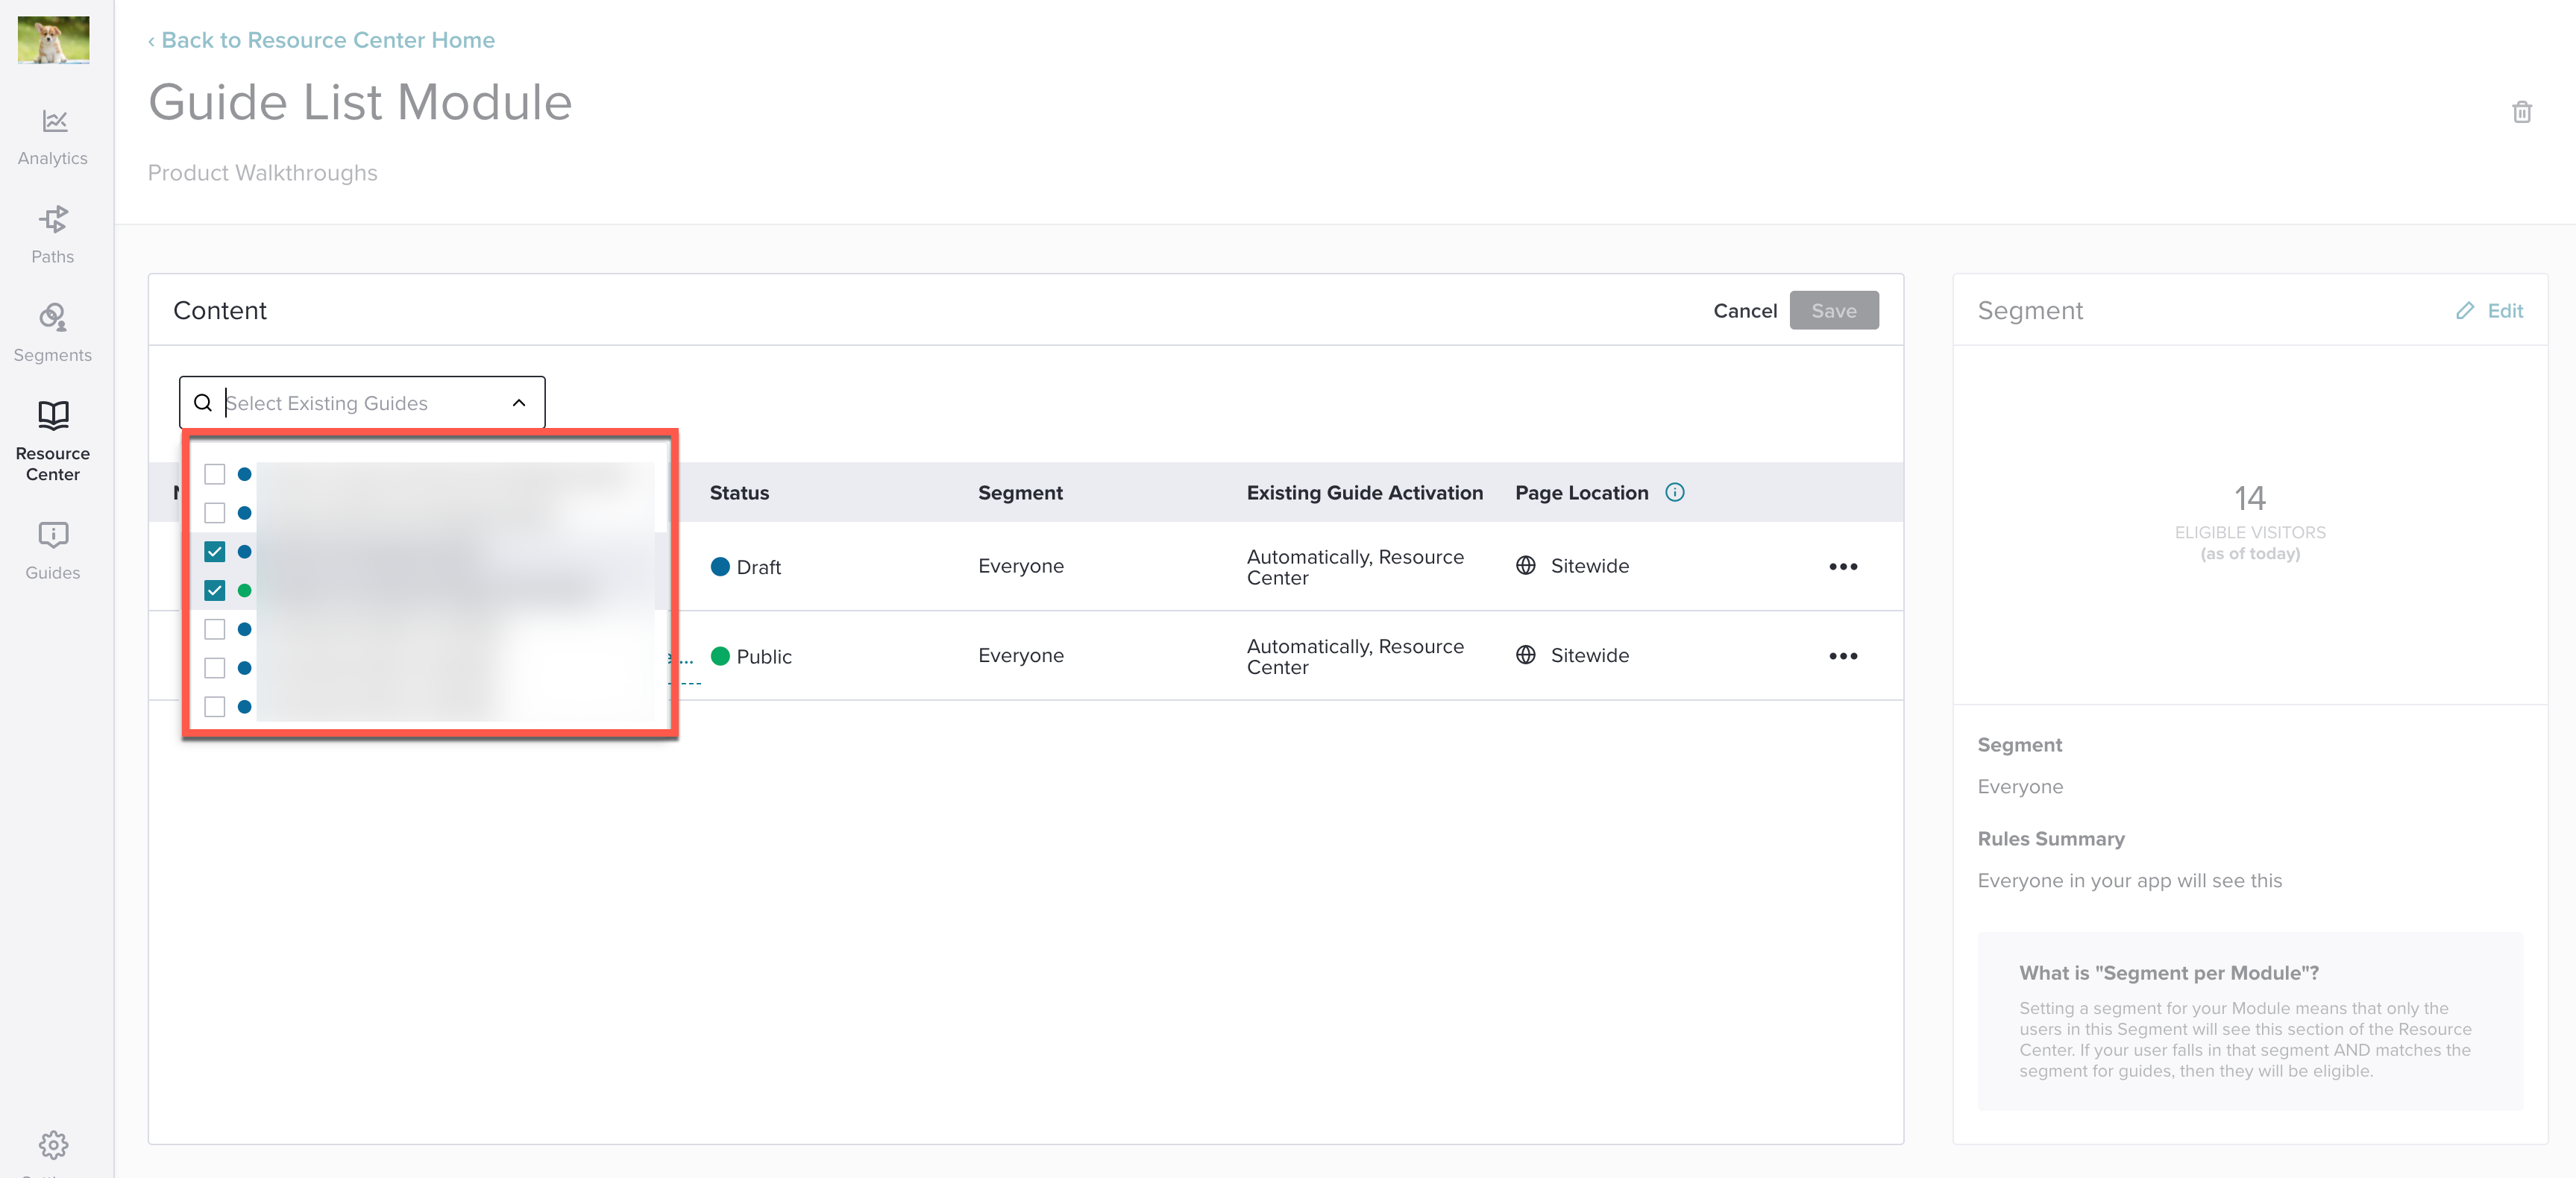This screenshot has width=2576, height=1178.
Task: Click Everyone in the Draft row
Action: click(1020, 566)
